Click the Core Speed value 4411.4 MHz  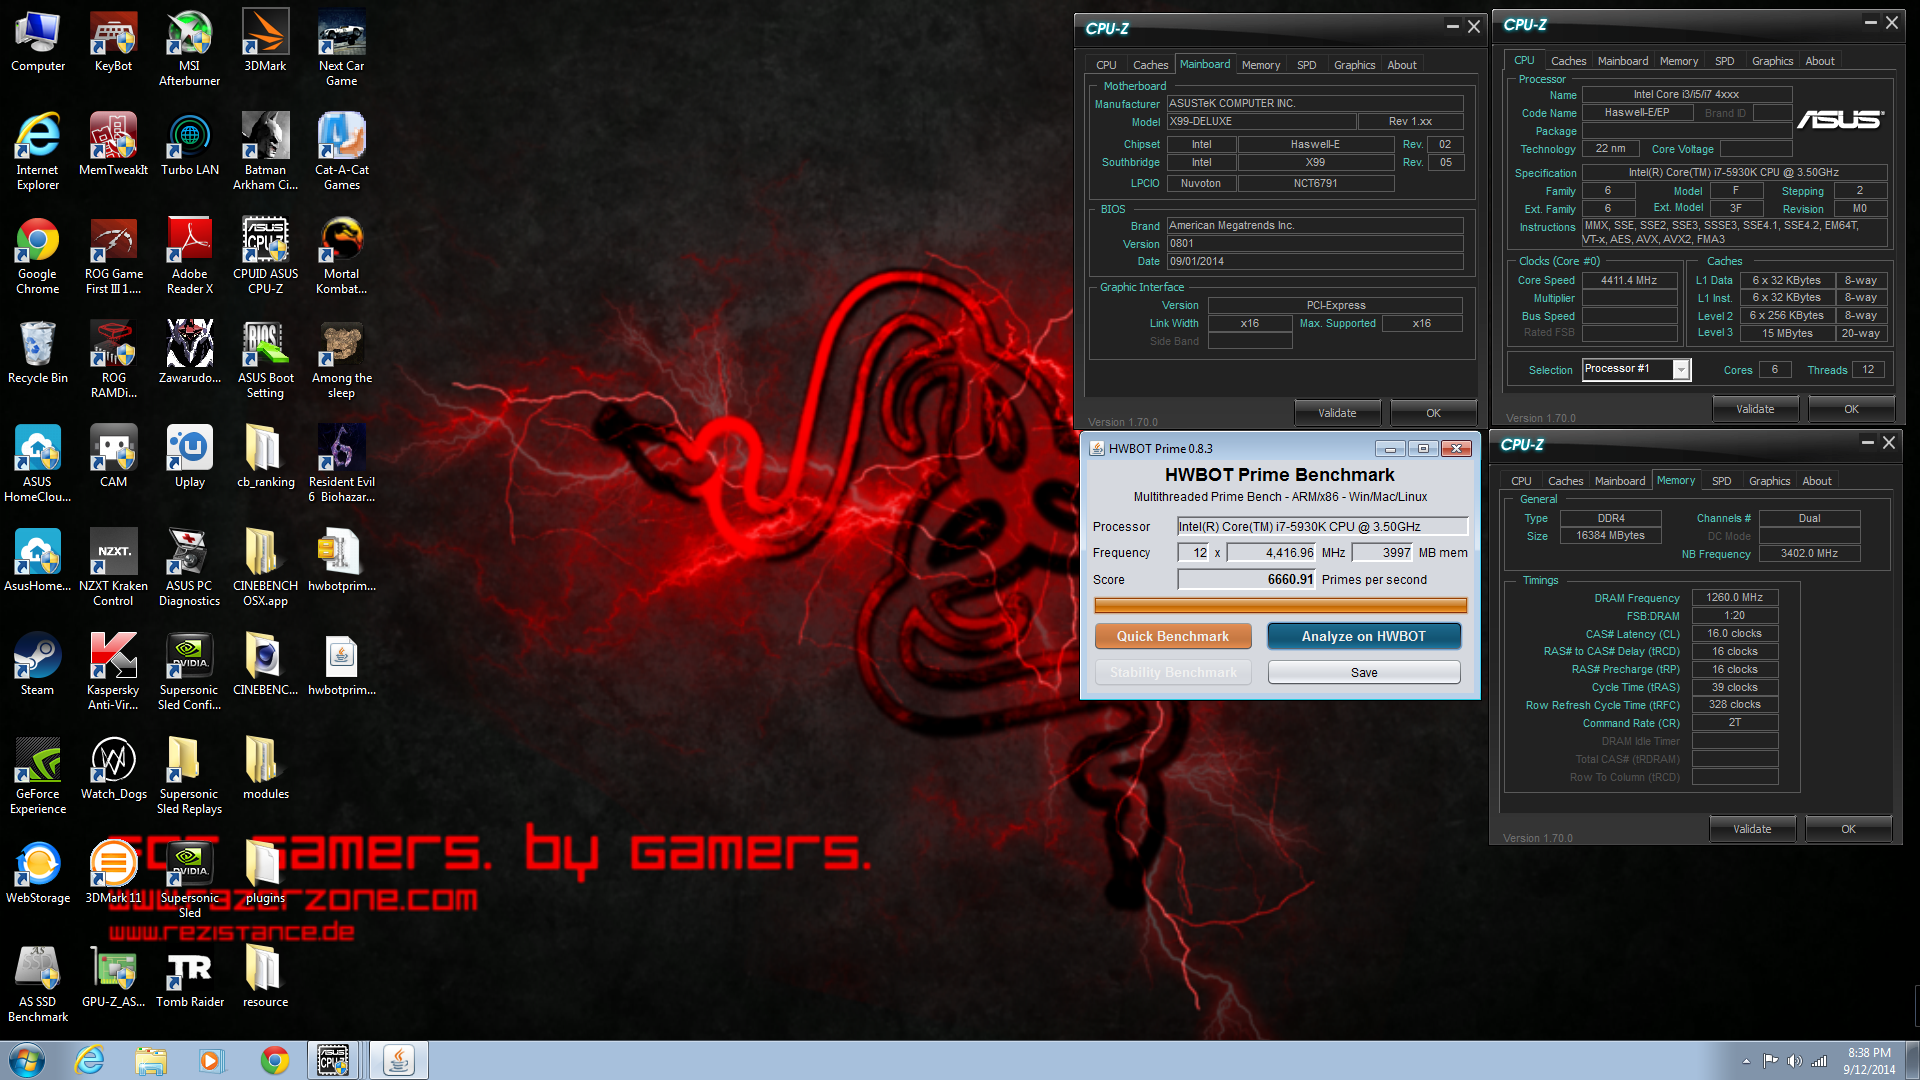pyautogui.click(x=1628, y=280)
